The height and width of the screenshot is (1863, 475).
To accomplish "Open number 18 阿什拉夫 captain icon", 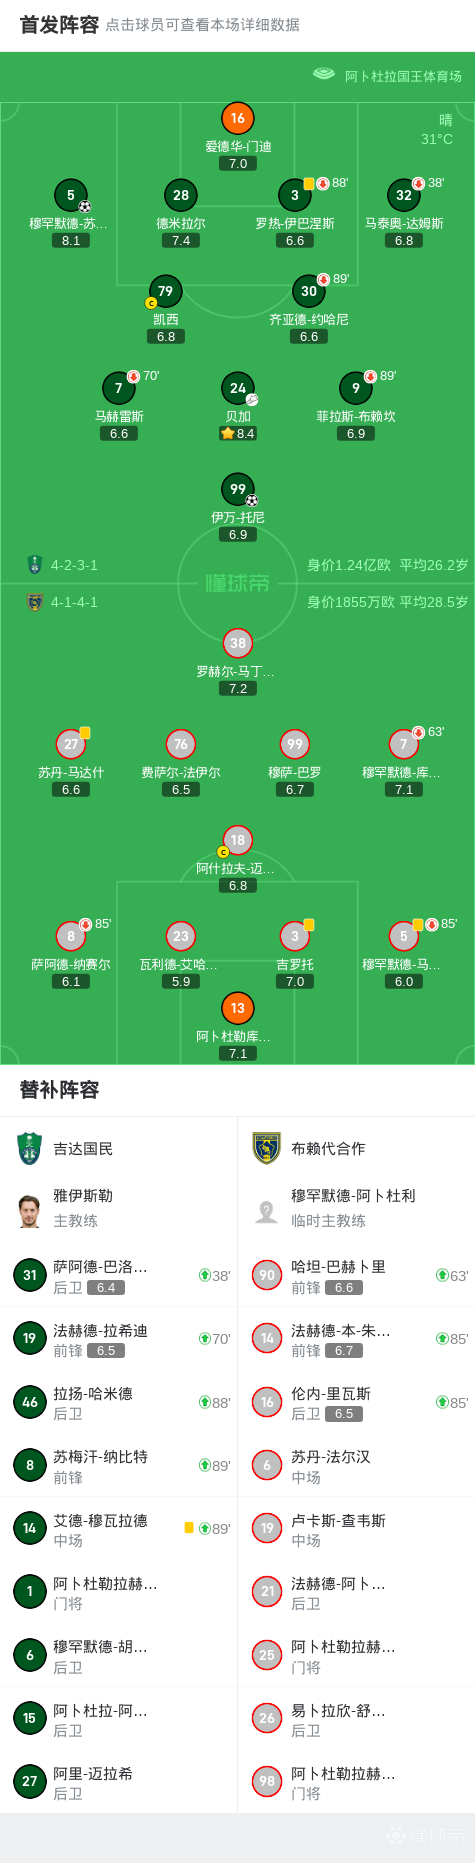I will pos(237,840).
